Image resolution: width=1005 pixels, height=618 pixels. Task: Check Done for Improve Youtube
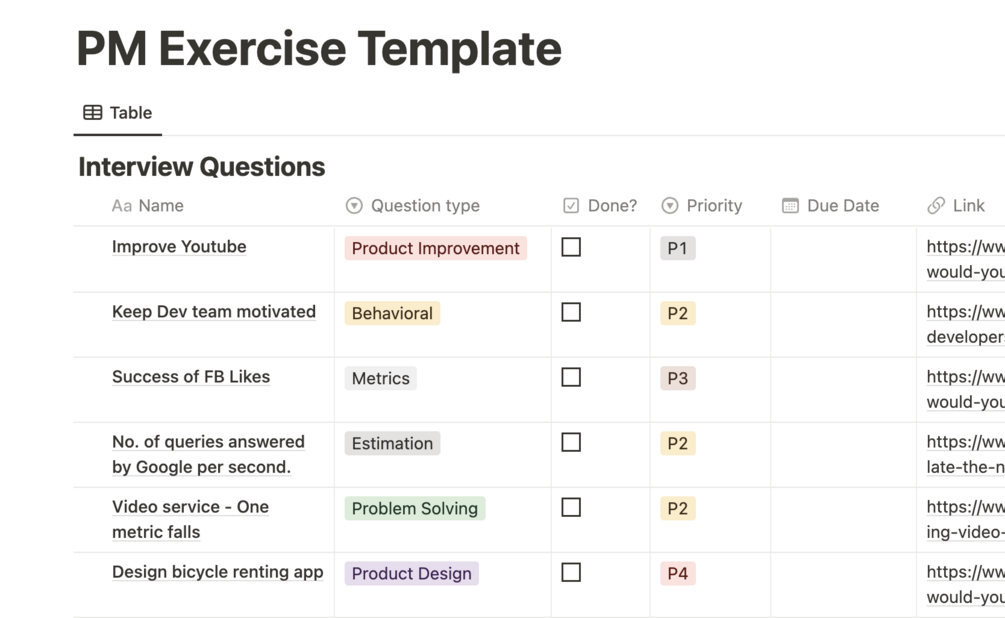click(571, 247)
